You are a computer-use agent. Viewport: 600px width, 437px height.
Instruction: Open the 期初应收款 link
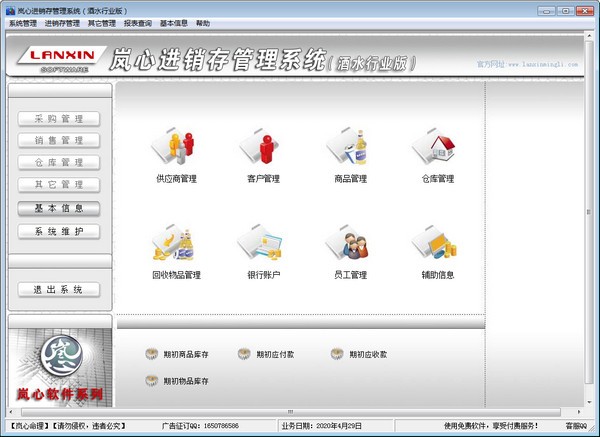click(368, 354)
